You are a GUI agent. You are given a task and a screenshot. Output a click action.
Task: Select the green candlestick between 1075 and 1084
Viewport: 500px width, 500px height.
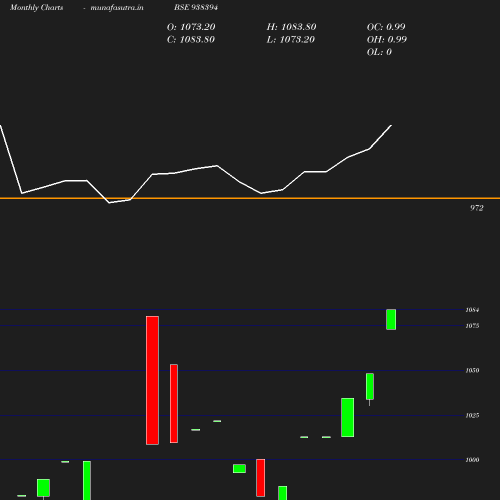coord(391,320)
